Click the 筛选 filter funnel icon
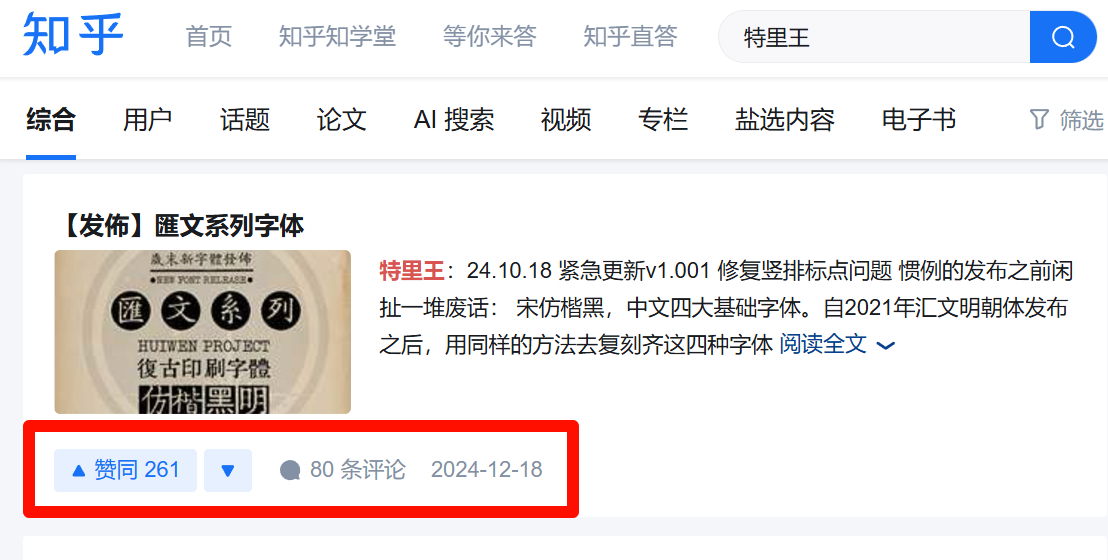The height and width of the screenshot is (560, 1108). coord(1039,119)
